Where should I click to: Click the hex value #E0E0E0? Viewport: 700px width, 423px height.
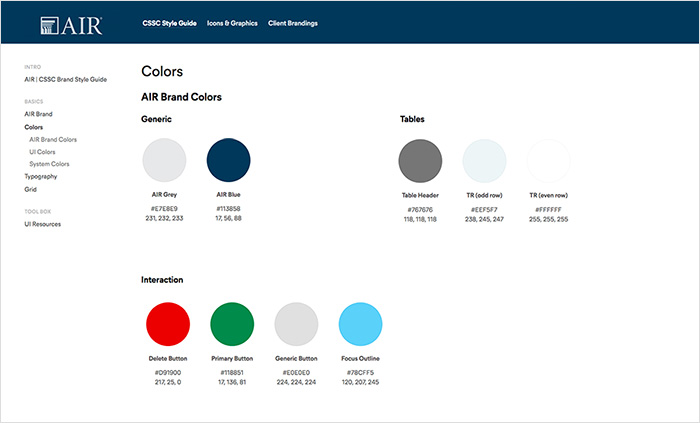pyautogui.click(x=296, y=373)
